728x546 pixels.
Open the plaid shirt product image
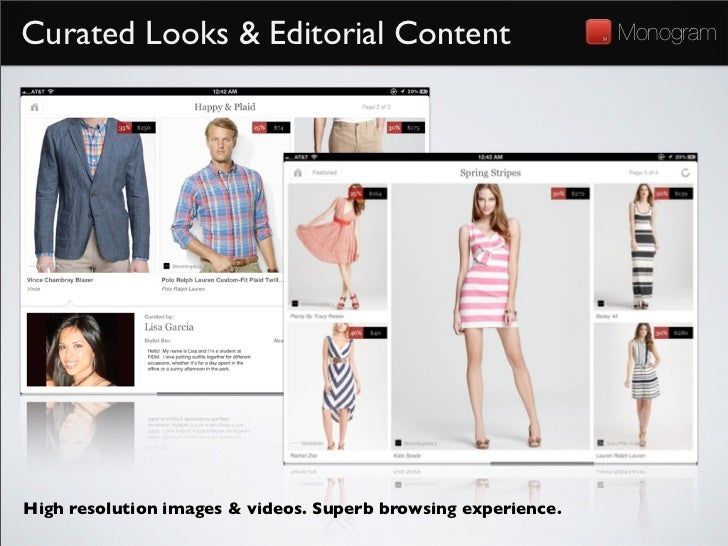click(225, 195)
